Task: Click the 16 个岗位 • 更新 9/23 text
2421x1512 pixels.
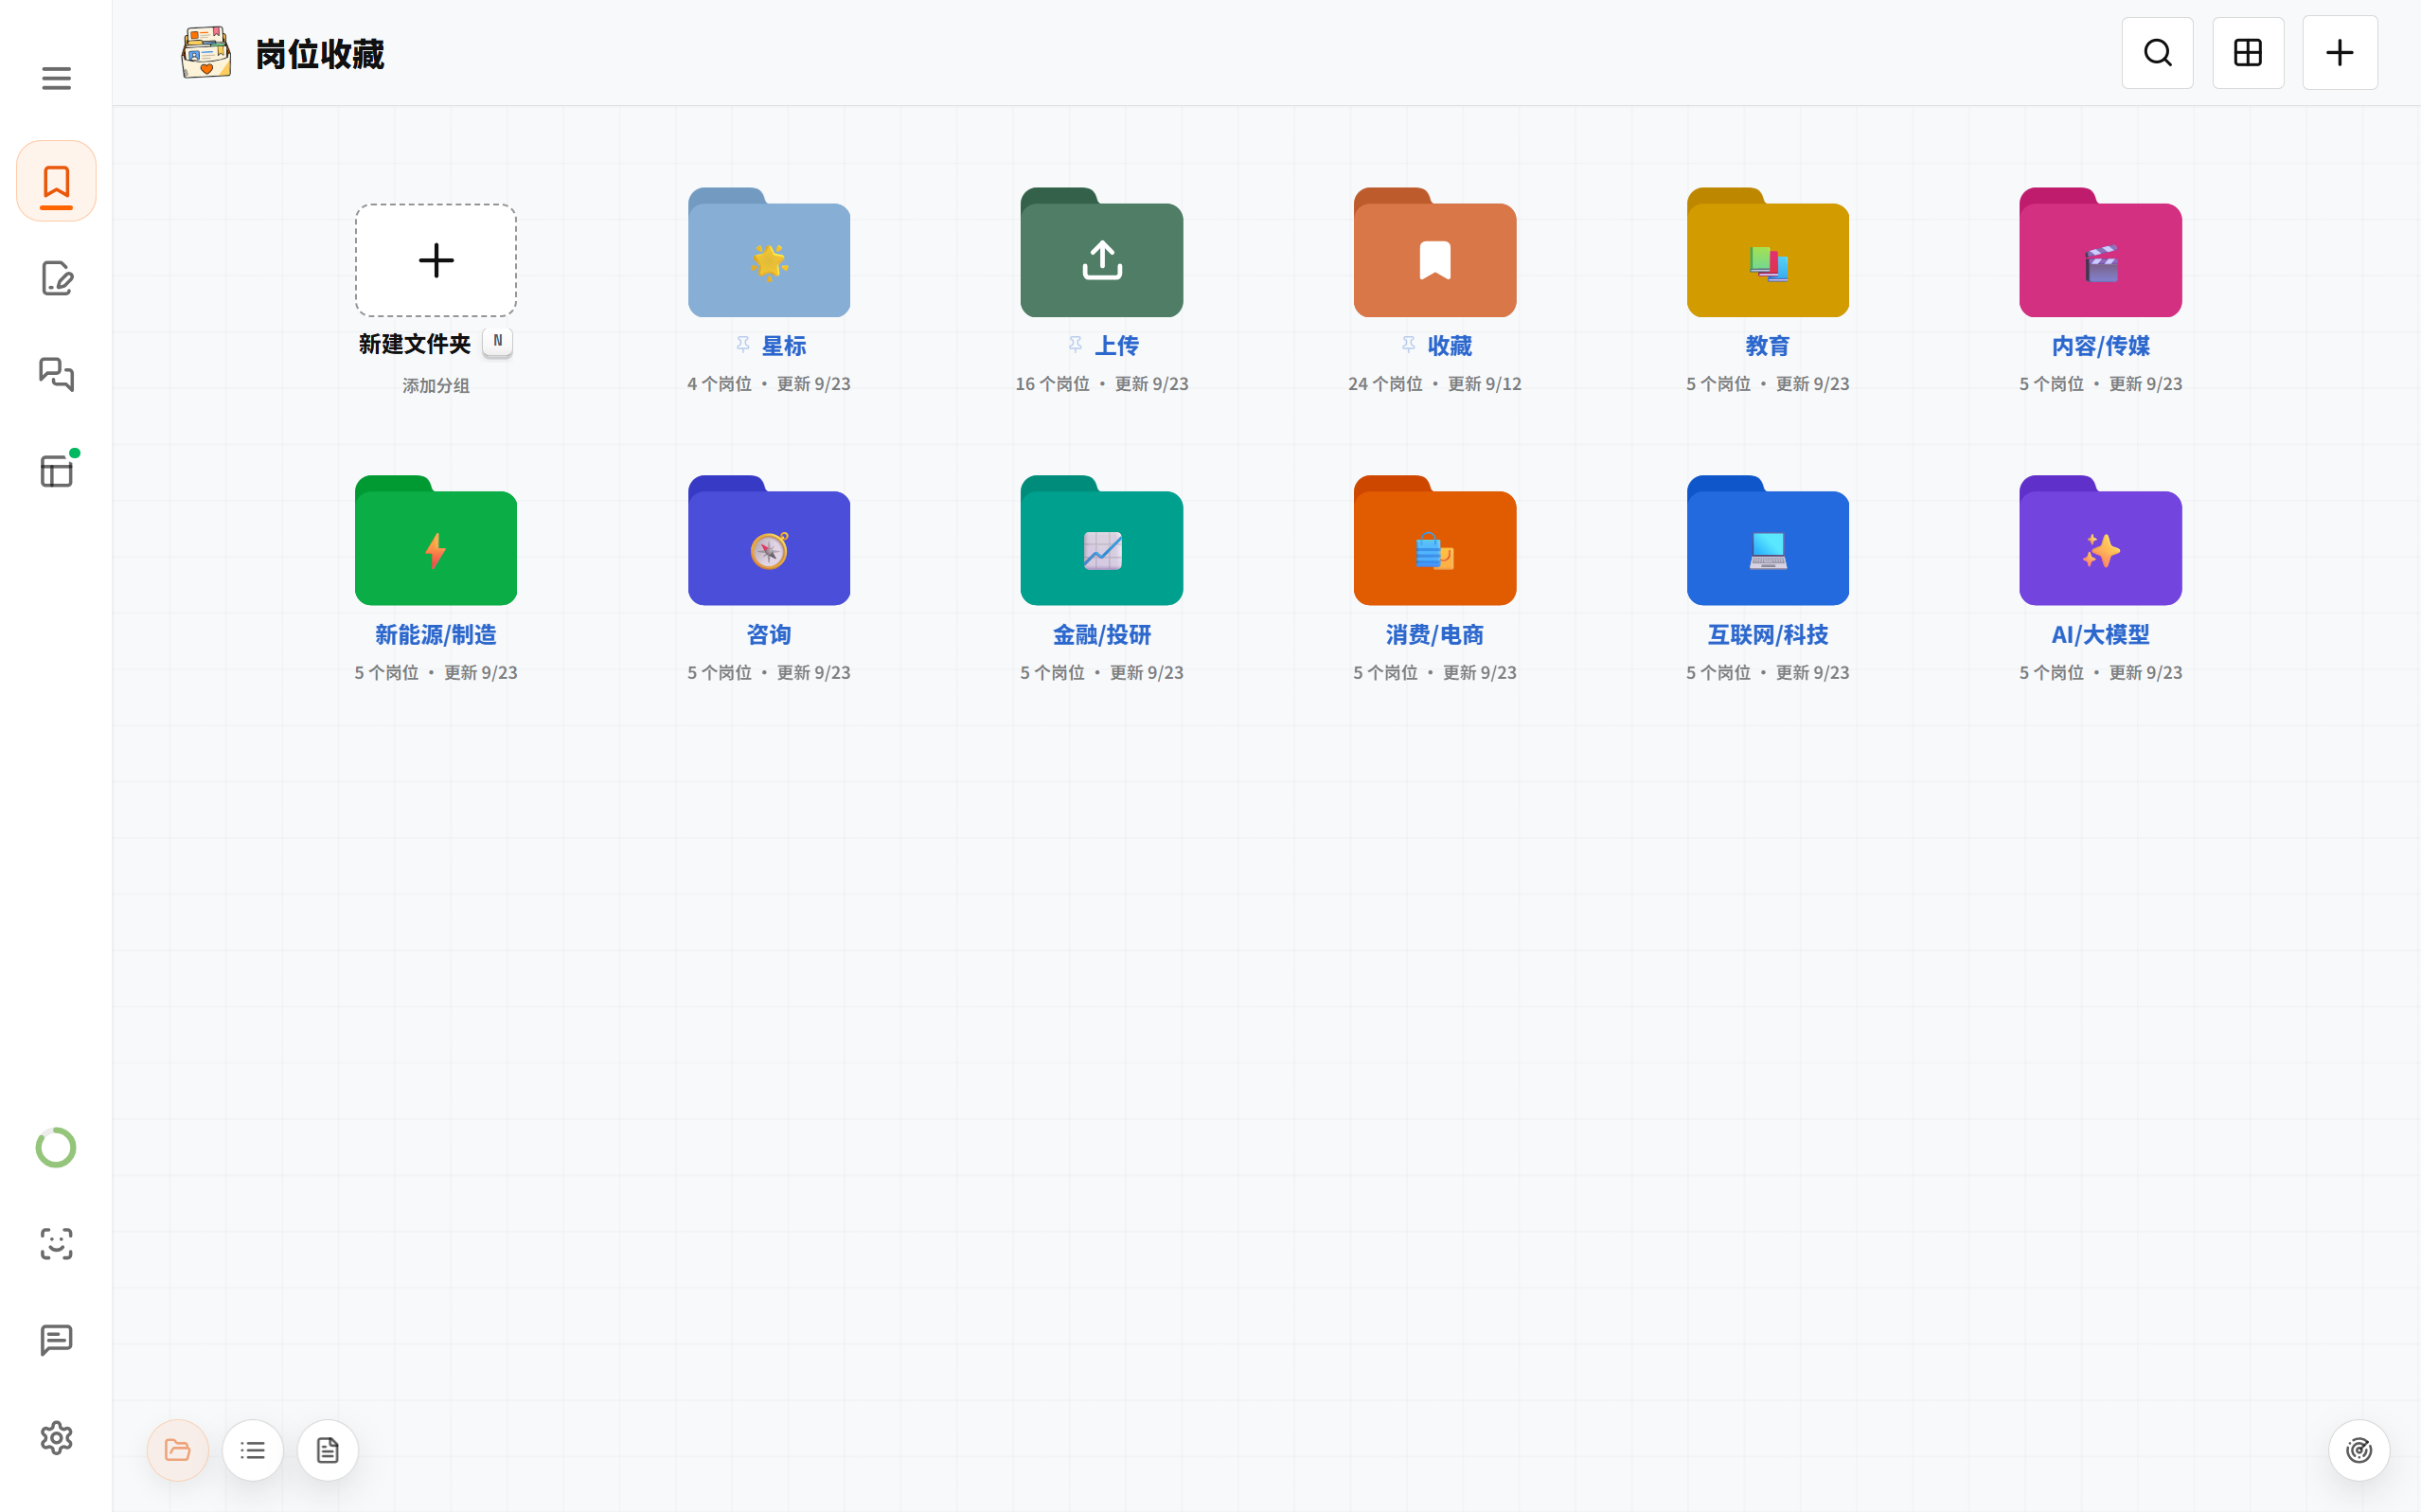Action: [1102, 384]
